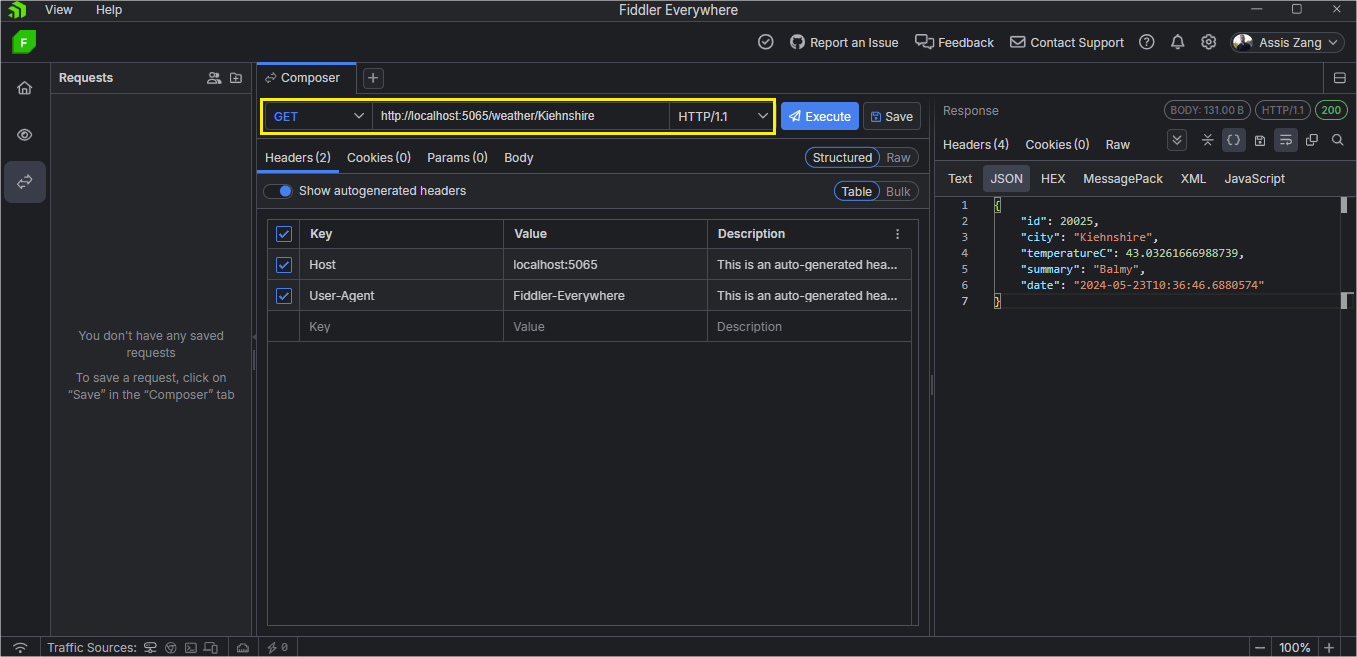1357x657 pixels.
Task: Click Report an Issue link
Action: coord(844,42)
